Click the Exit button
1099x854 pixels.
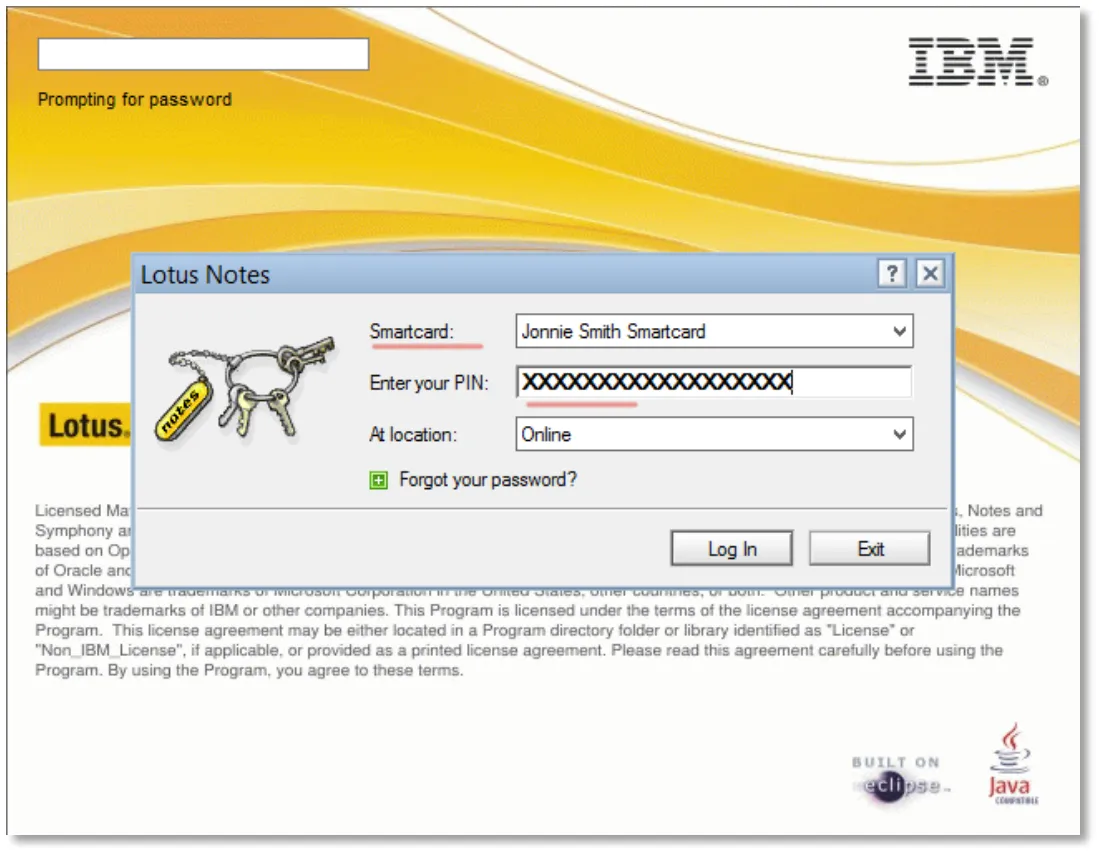pos(870,548)
